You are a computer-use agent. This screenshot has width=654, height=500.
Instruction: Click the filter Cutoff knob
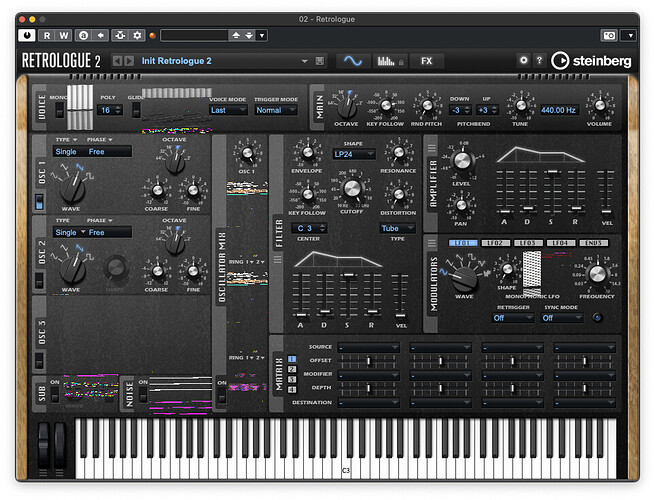tap(352, 188)
